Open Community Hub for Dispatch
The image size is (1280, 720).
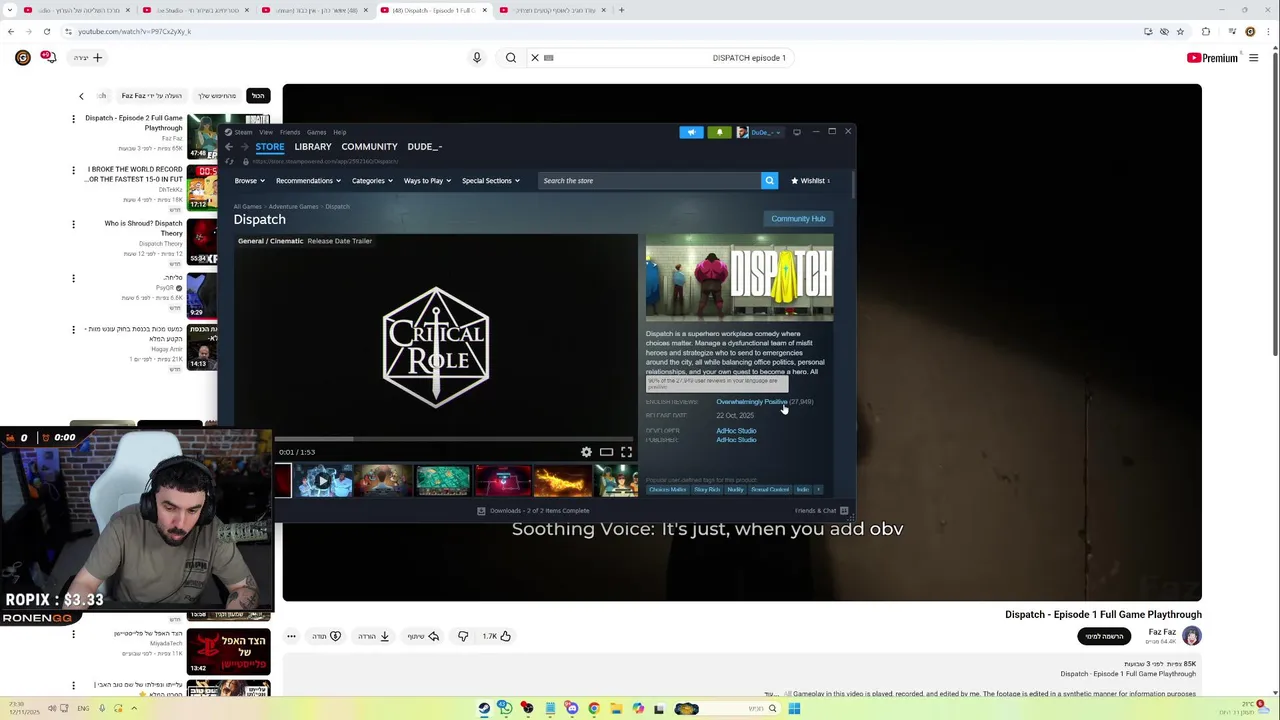(x=798, y=219)
